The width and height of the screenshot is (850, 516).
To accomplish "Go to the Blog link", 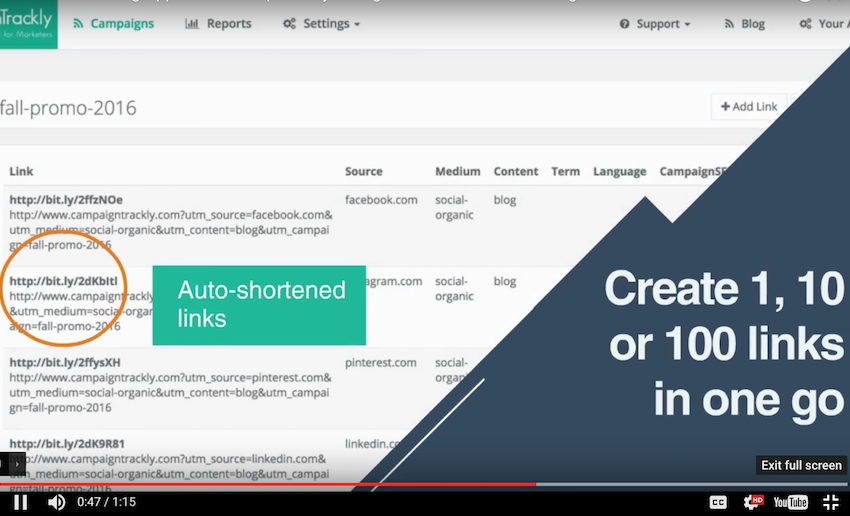I will pos(744,24).
